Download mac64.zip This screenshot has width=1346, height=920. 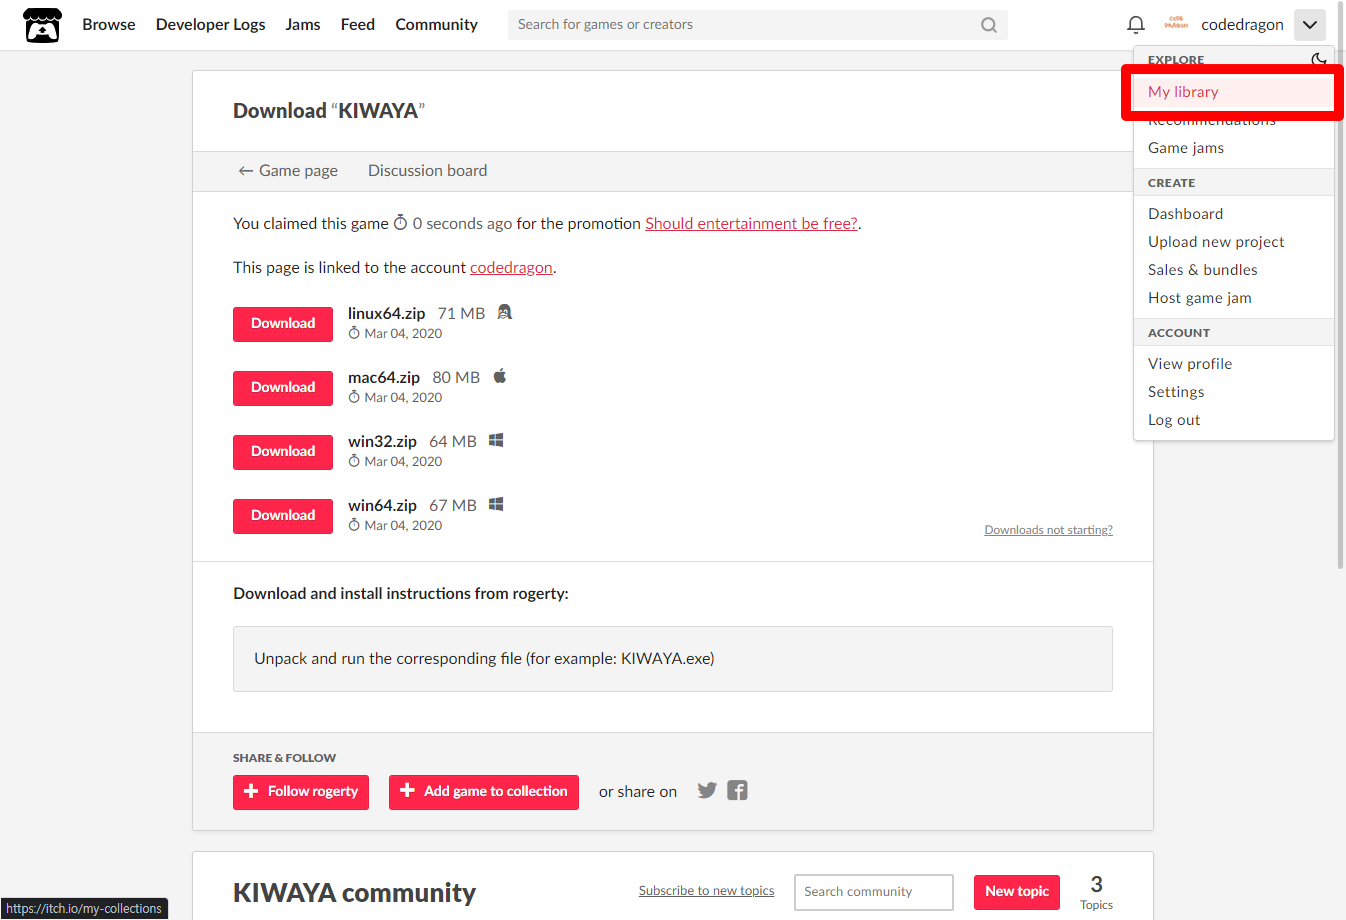click(283, 388)
